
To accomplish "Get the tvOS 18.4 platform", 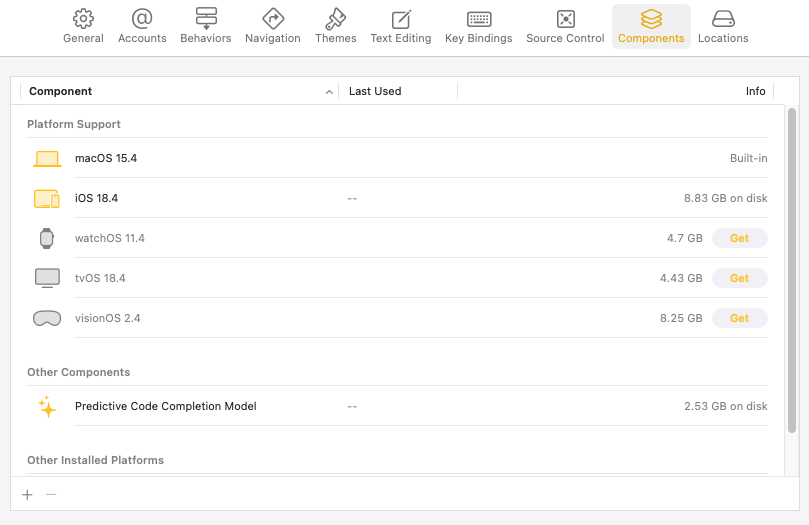I will (739, 278).
